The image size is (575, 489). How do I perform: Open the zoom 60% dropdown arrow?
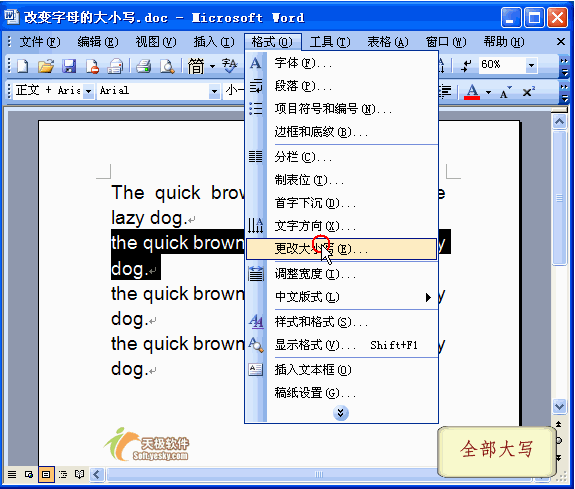click(531, 66)
